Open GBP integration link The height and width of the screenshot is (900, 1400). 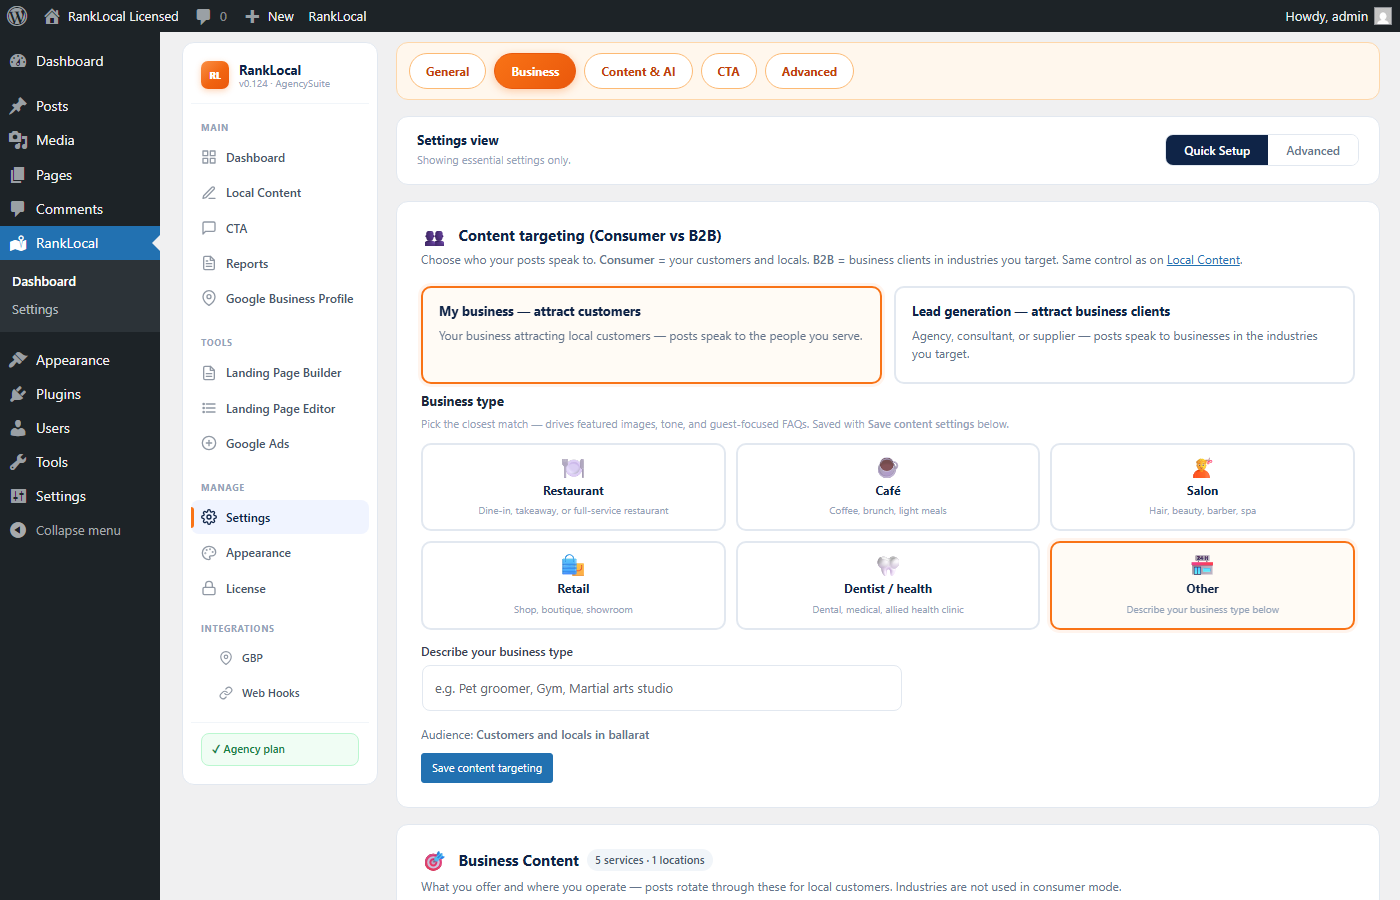252,658
